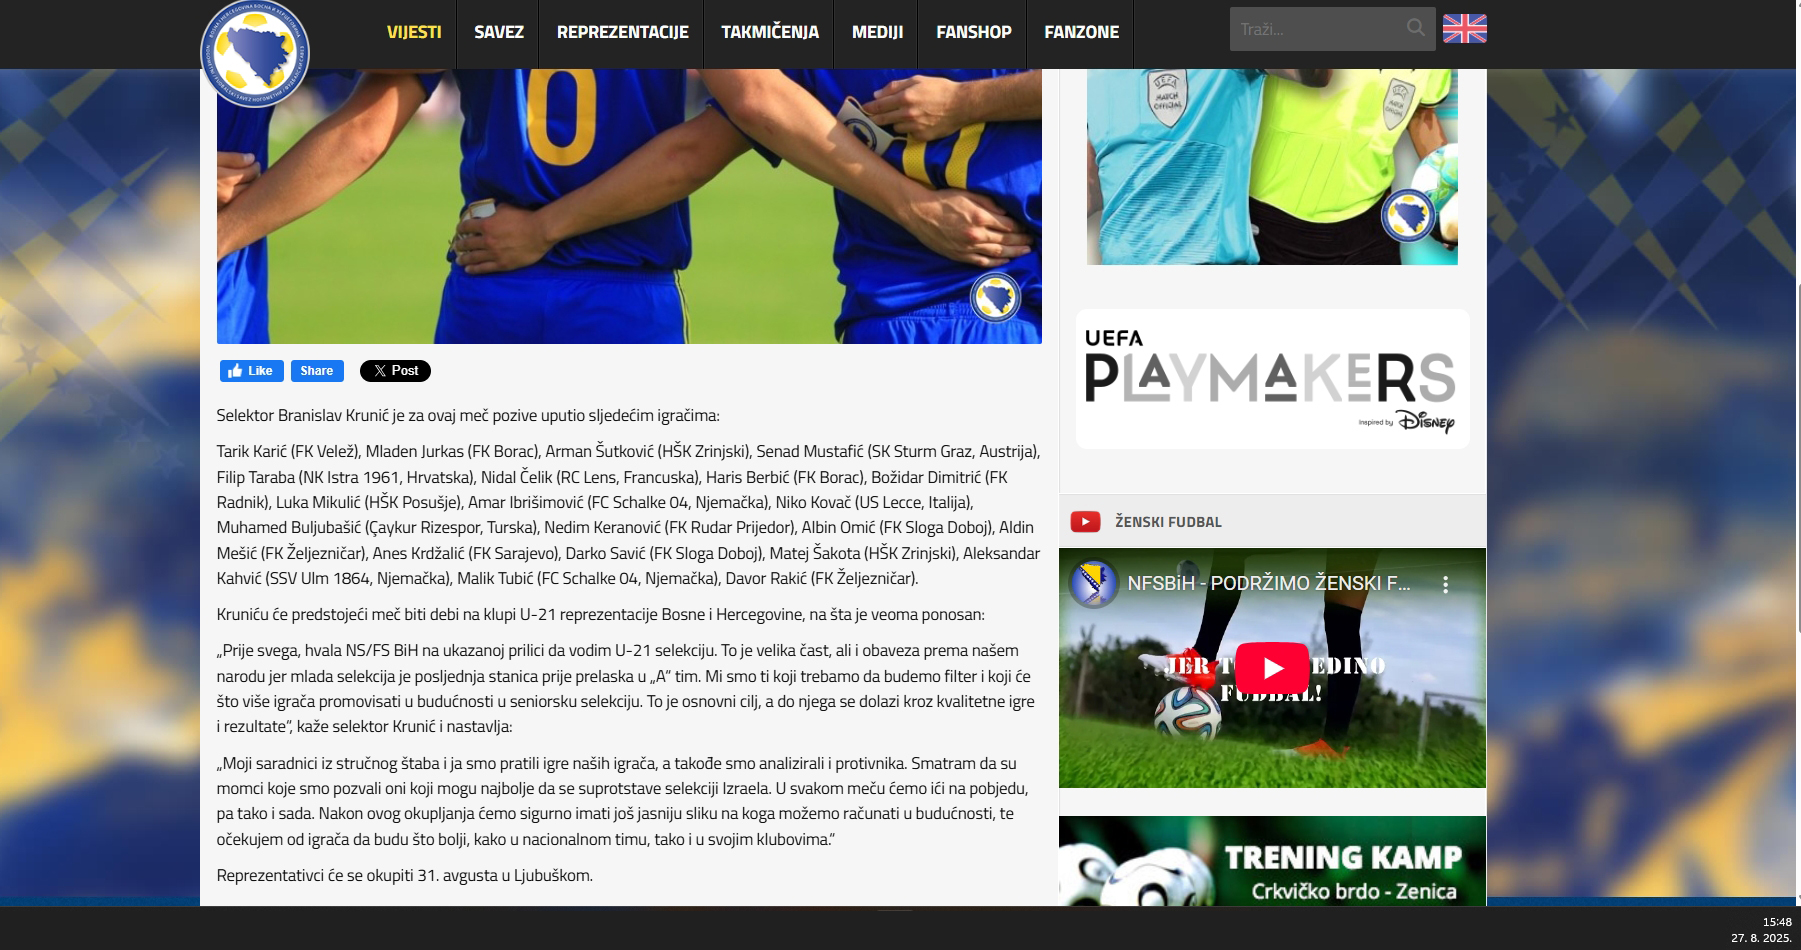Switch language via the UK flag icon
This screenshot has height=950, width=1801.
(1464, 29)
